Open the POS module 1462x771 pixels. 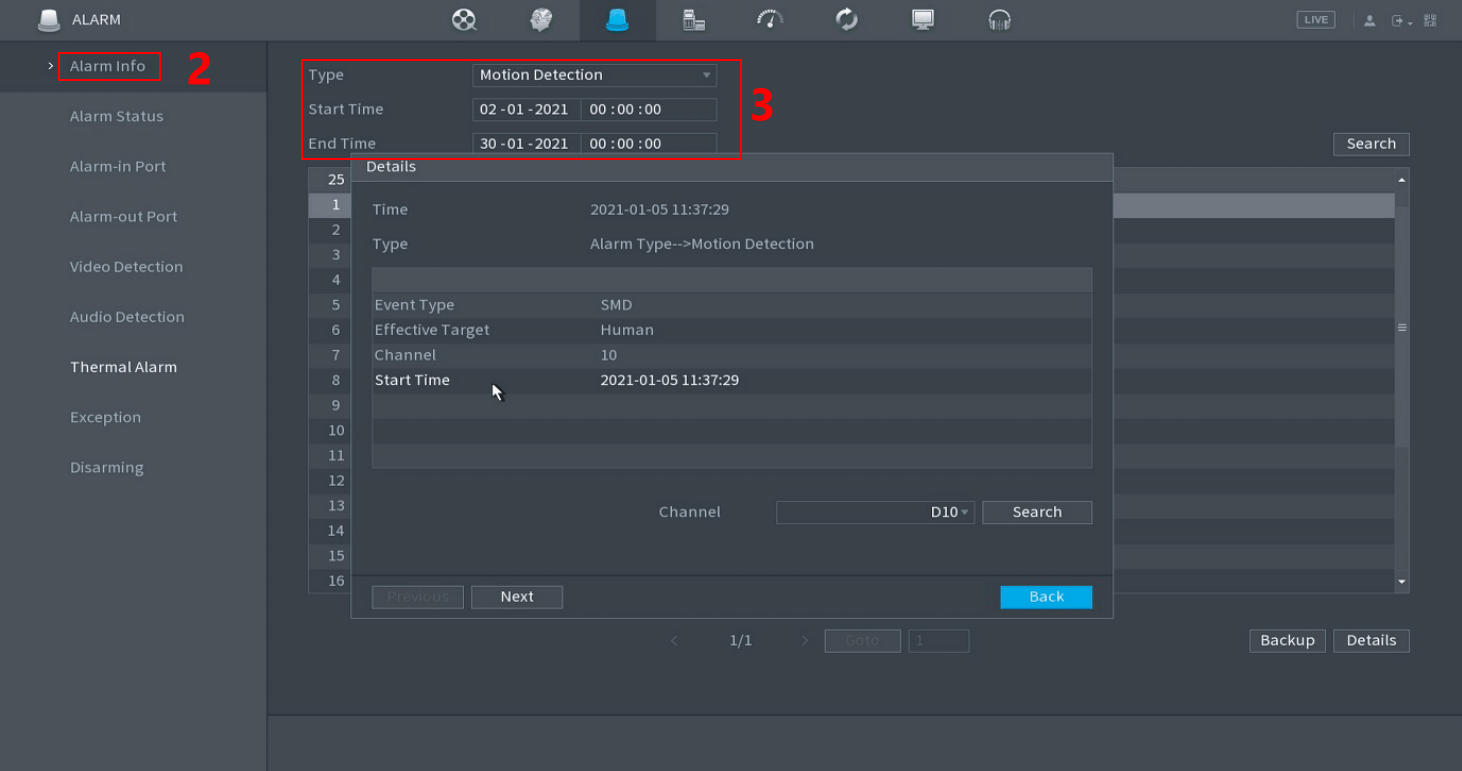pyautogui.click(x=694, y=19)
